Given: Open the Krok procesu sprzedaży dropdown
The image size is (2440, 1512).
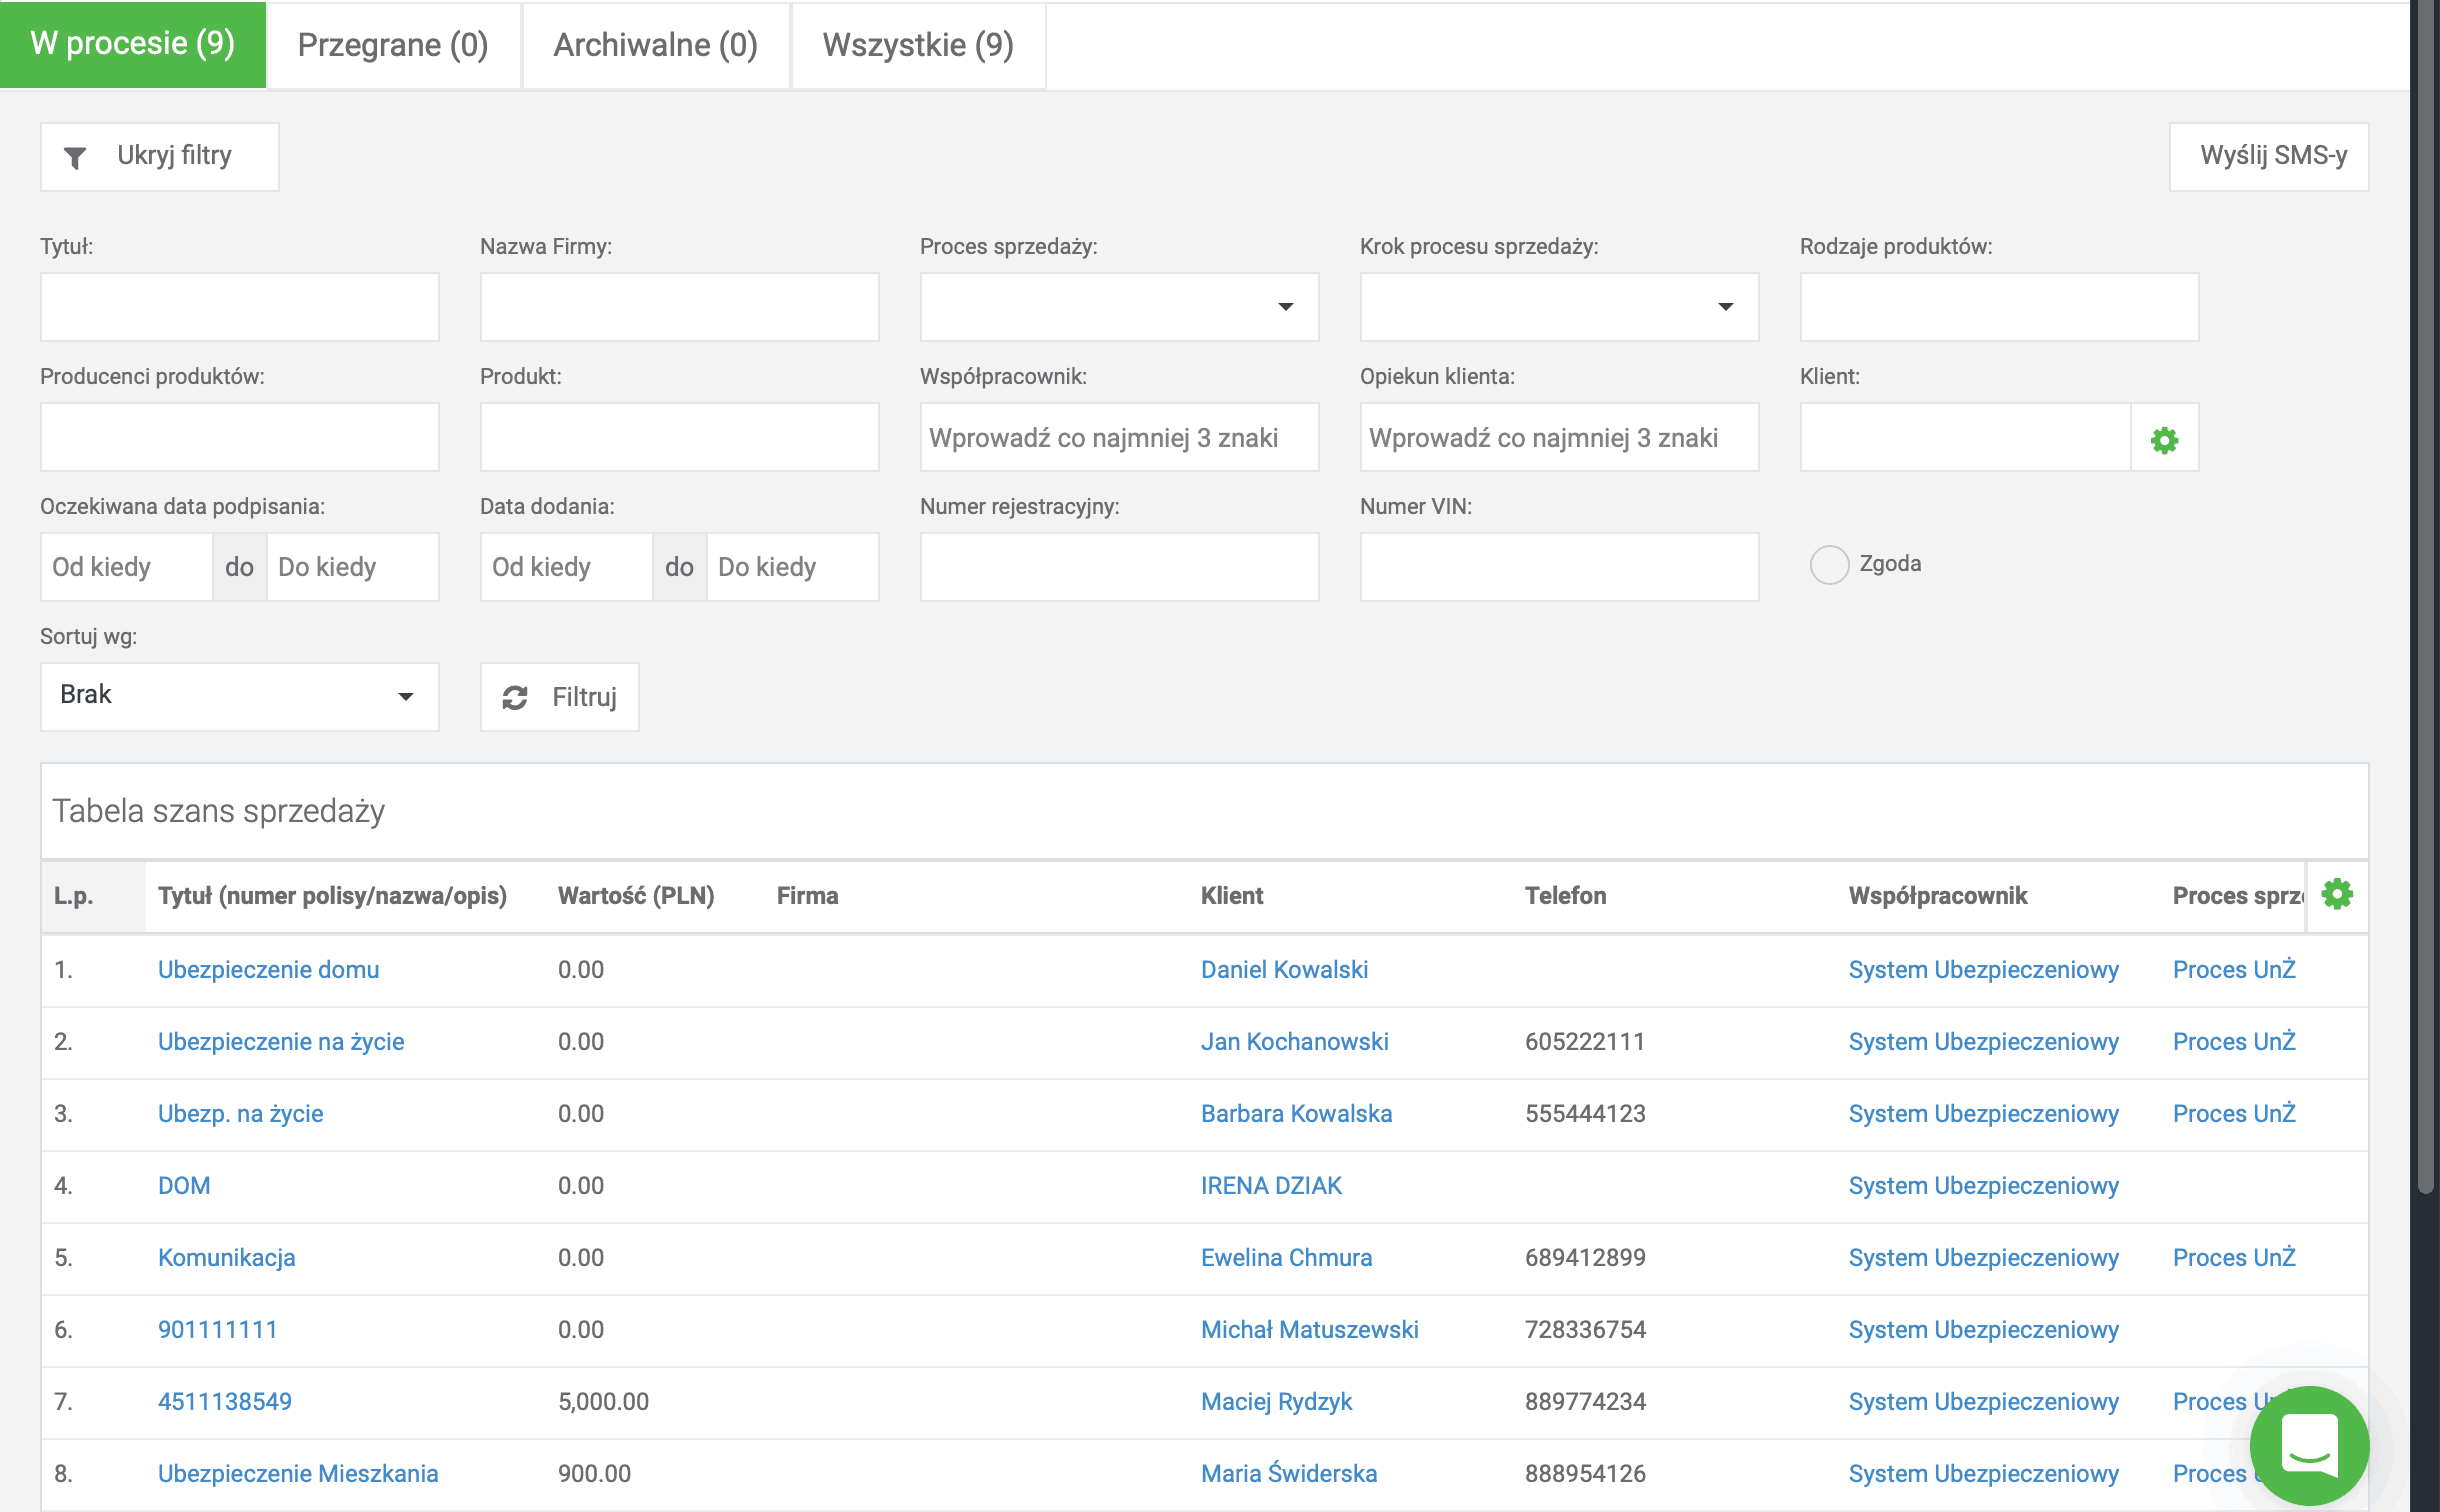Looking at the screenshot, I should pos(1559,307).
